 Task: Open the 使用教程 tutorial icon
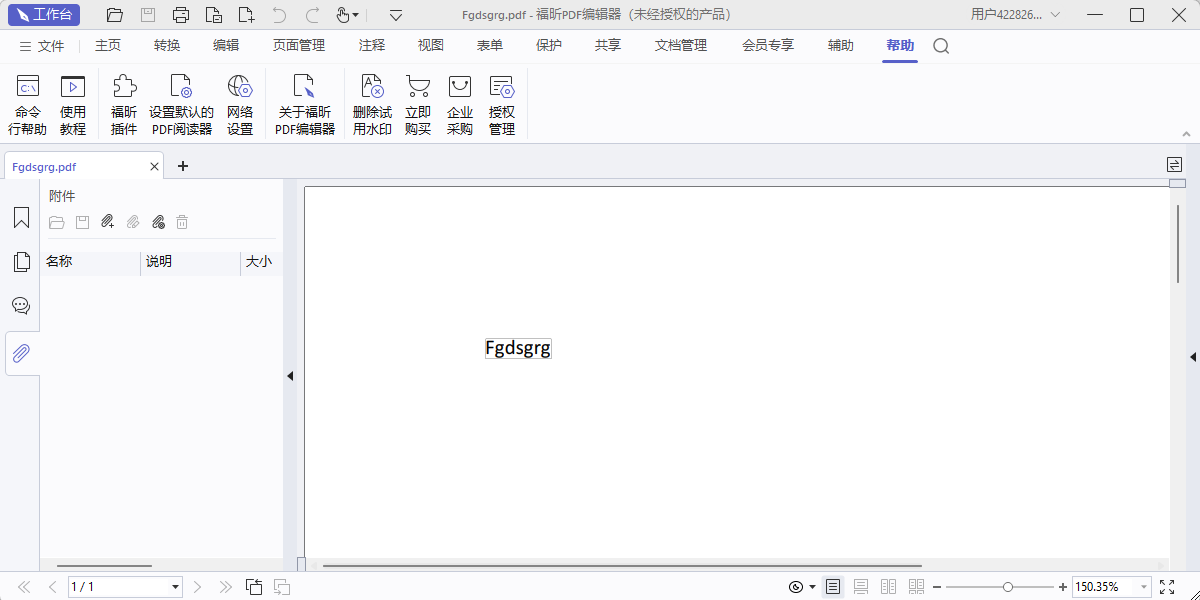73,103
